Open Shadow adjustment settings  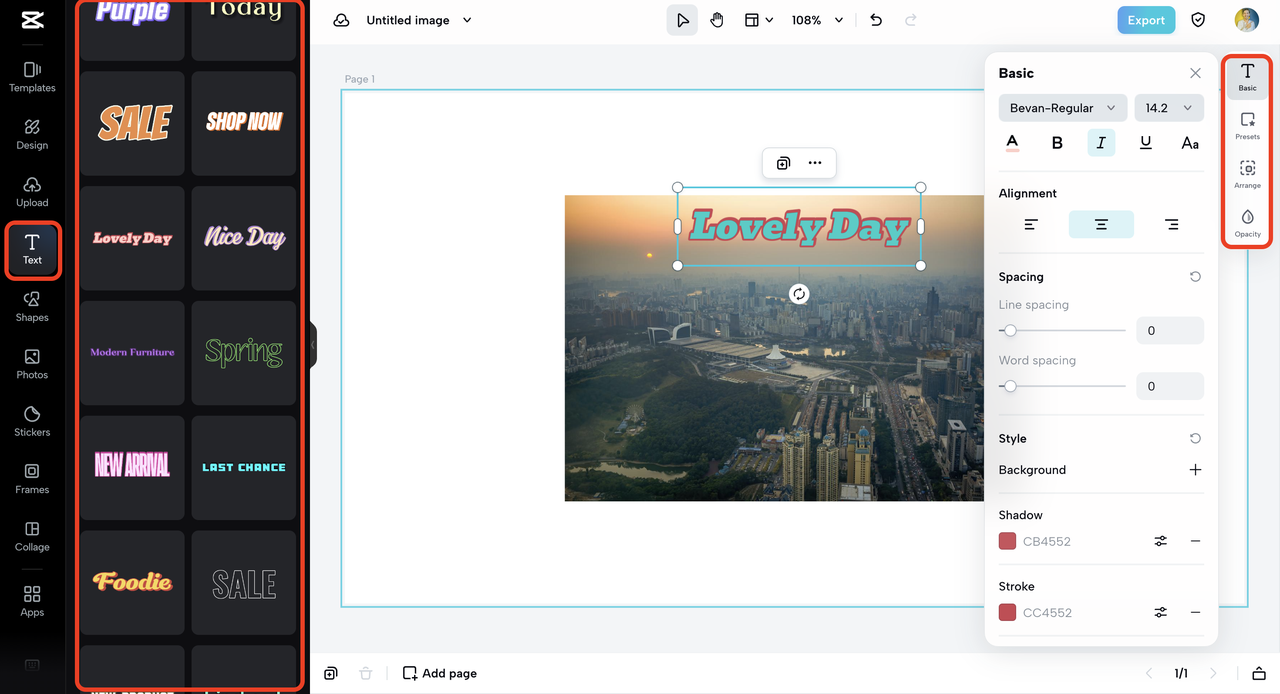tap(1161, 541)
